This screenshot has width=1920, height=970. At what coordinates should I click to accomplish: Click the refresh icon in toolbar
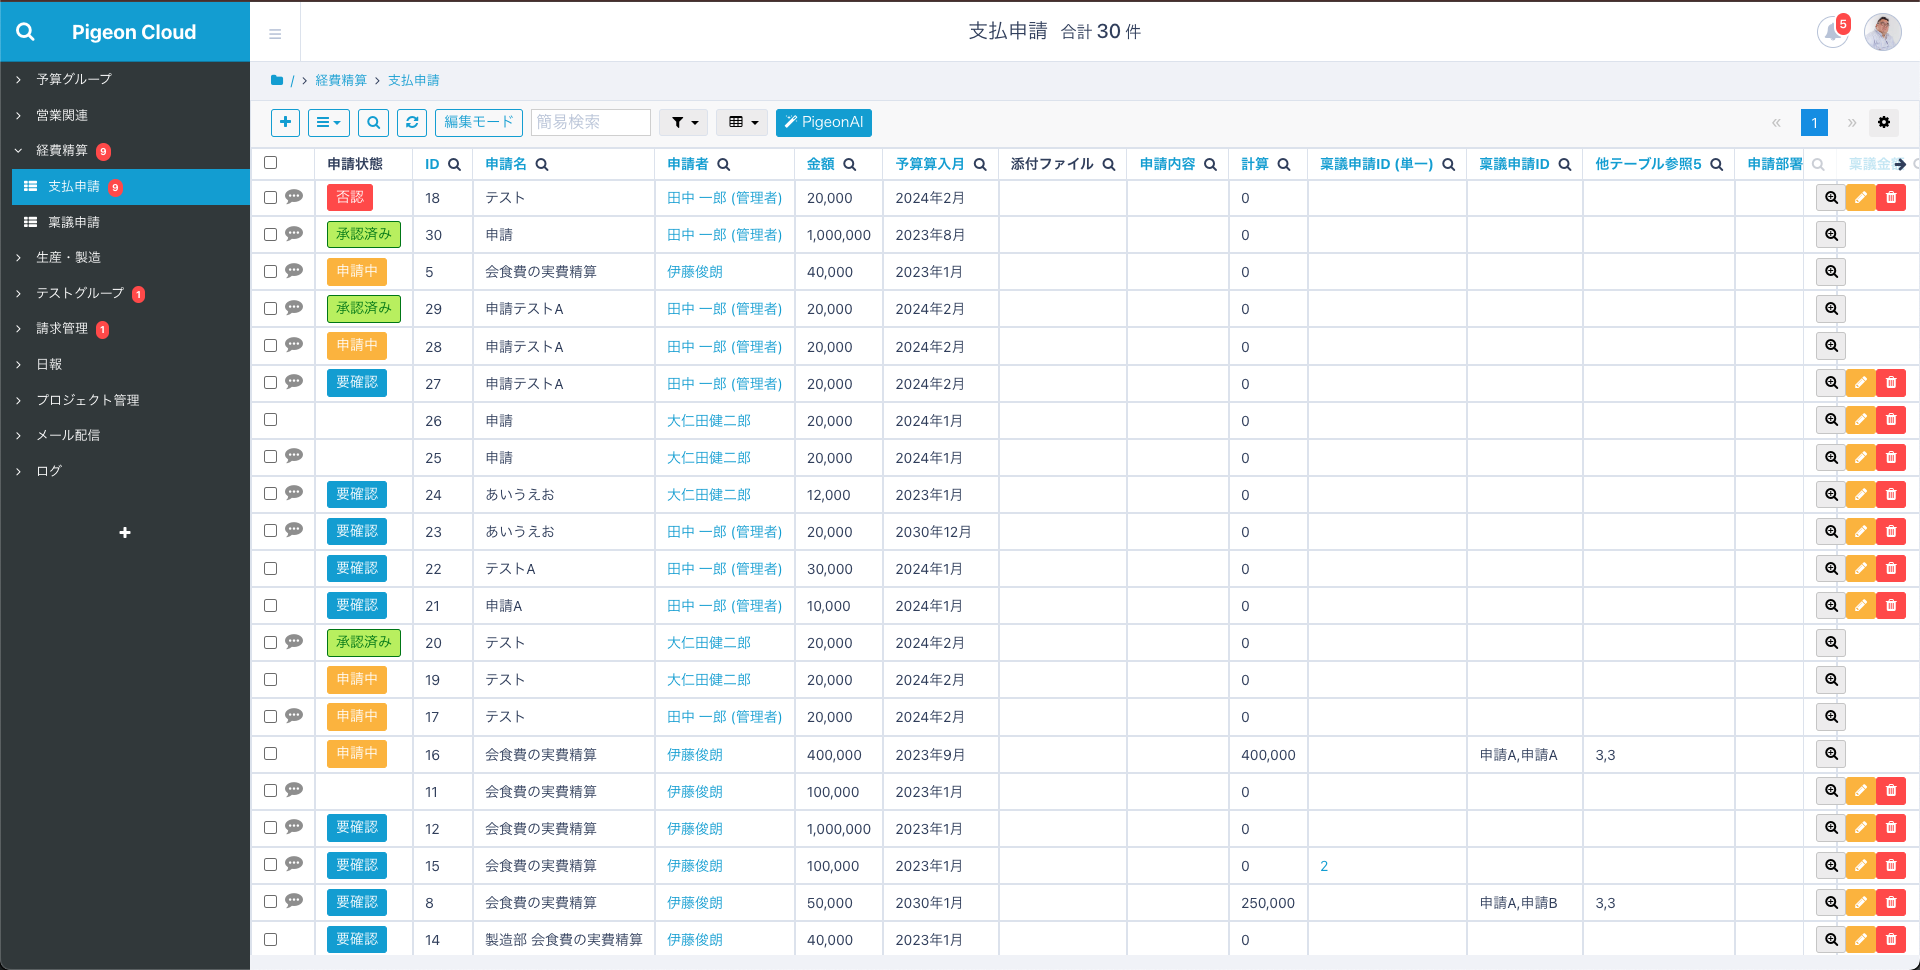click(412, 122)
